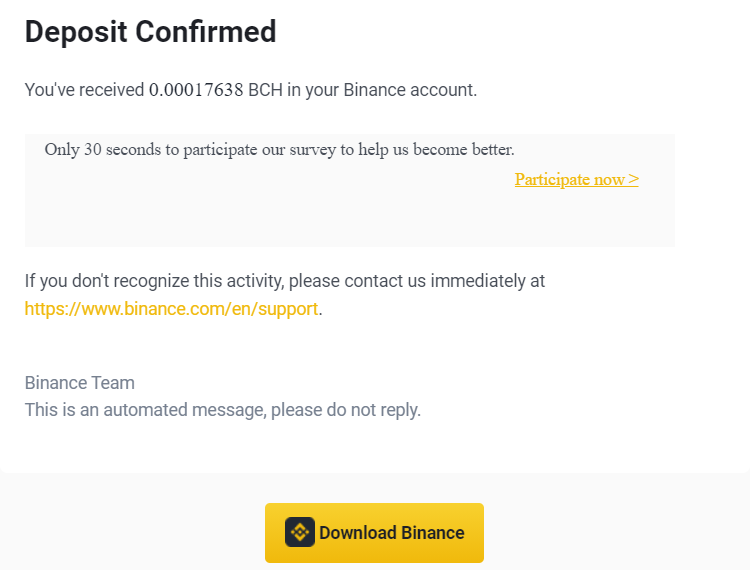Click the arrow after Participate now
The width and height of the screenshot is (750, 570).
point(633,179)
